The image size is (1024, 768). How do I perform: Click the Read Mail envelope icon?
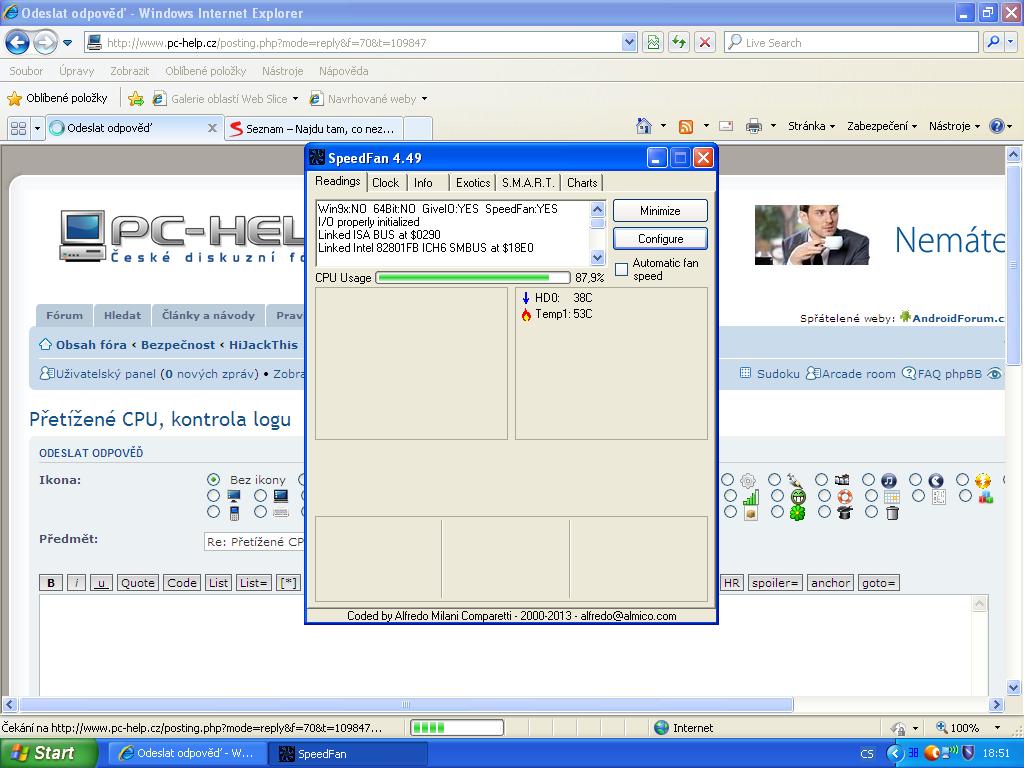click(x=726, y=126)
